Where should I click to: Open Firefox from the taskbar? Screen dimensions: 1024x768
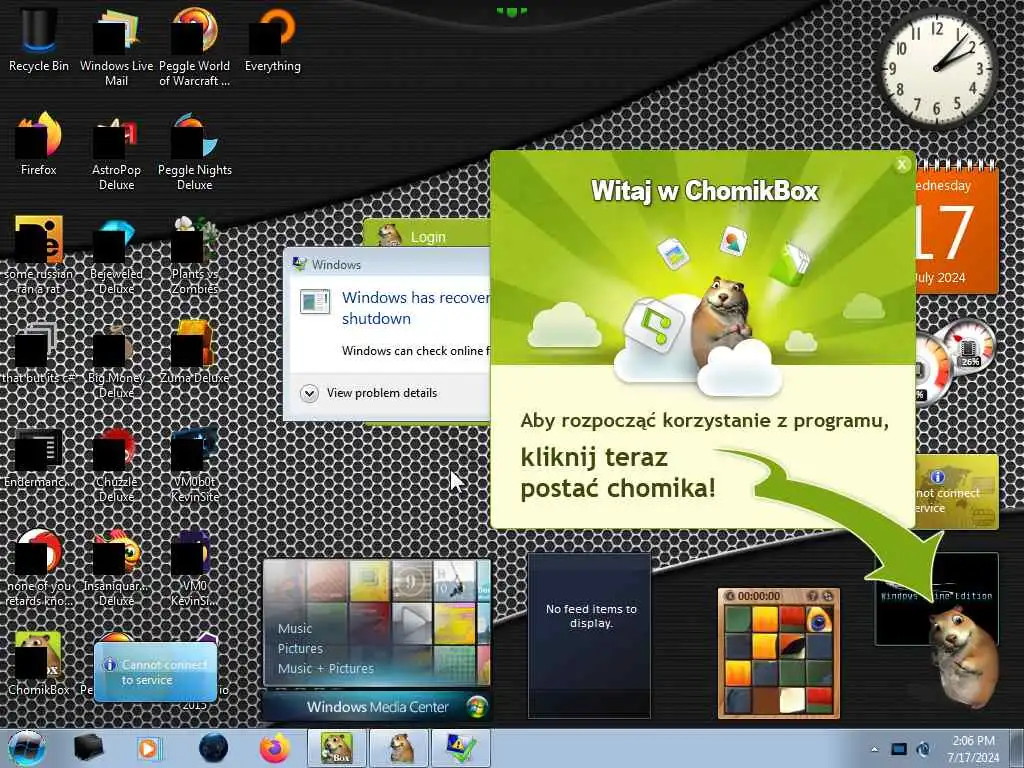pos(275,748)
